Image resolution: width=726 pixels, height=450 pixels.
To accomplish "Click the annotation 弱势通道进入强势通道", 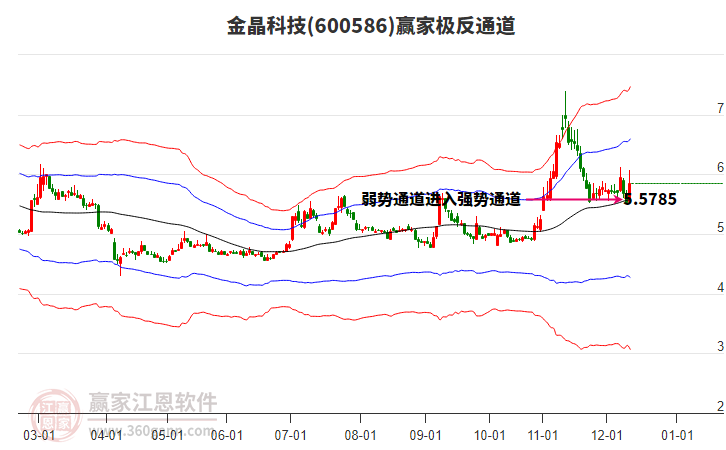I will tap(441, 200).
